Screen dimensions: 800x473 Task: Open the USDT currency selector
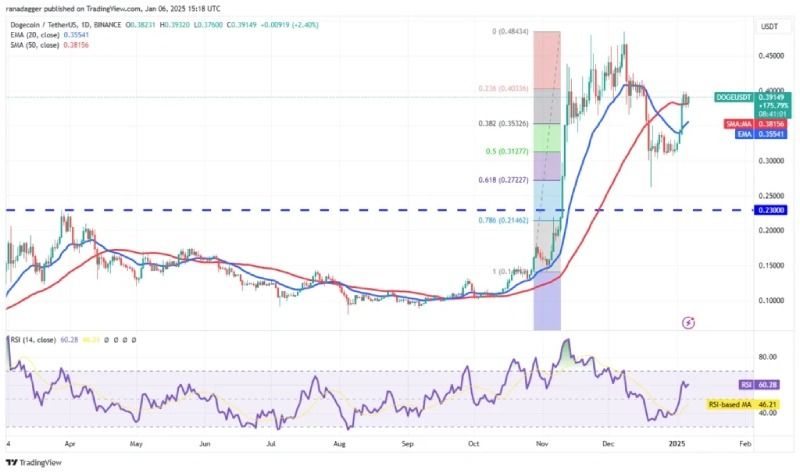click(769, 27)
